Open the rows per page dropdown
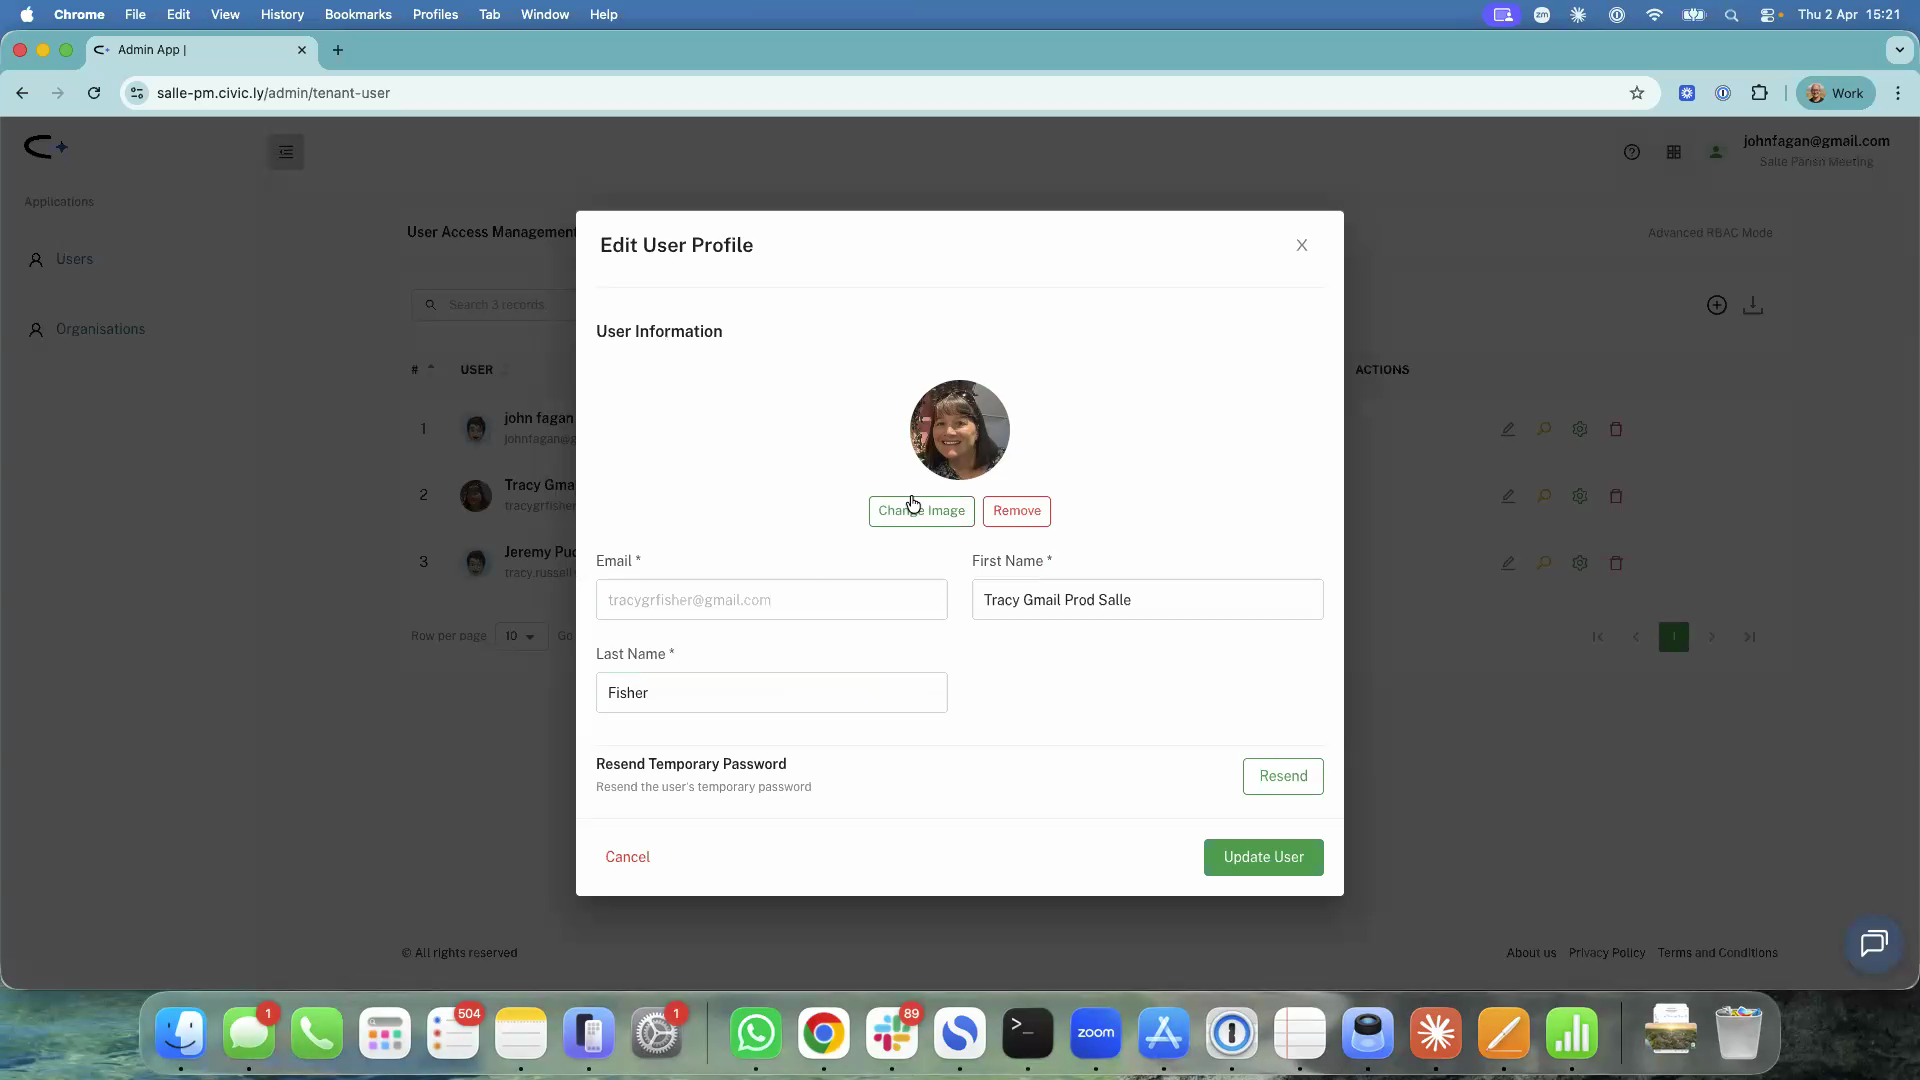Viewport: 1920px width, 1080px height. (520, 636)
